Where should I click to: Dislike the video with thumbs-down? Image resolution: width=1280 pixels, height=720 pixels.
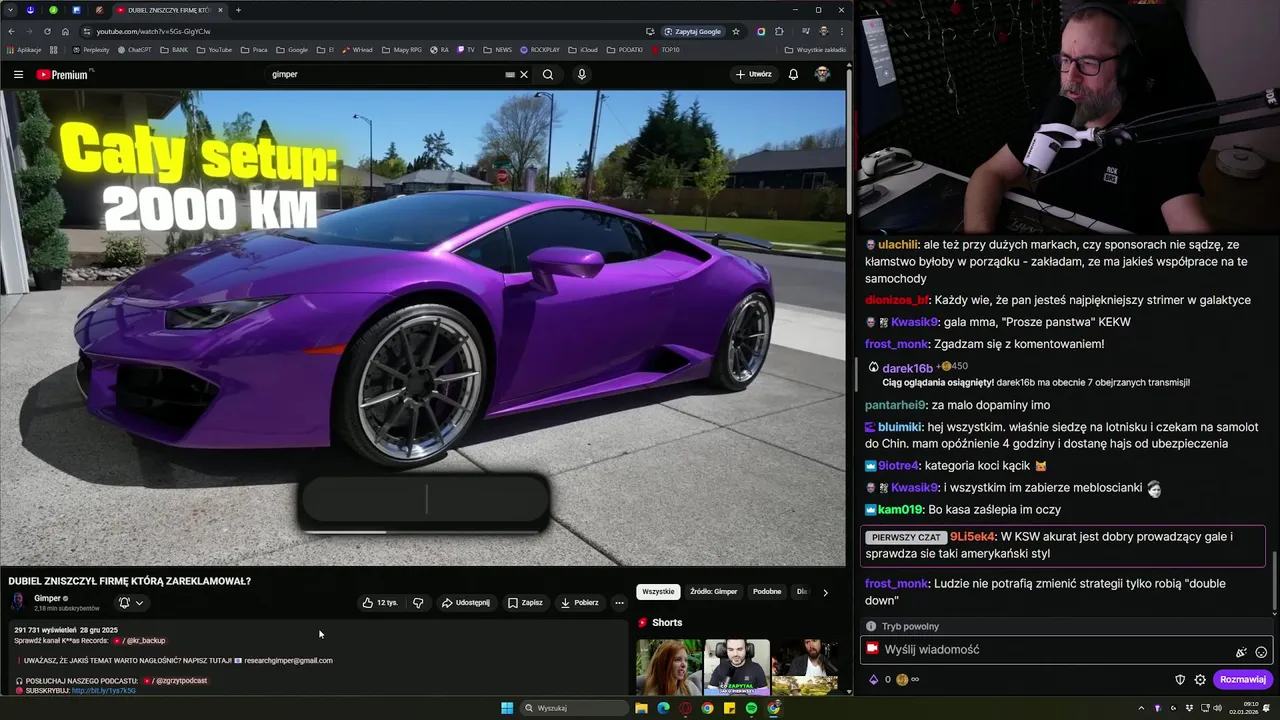click(x=418, y=603)
